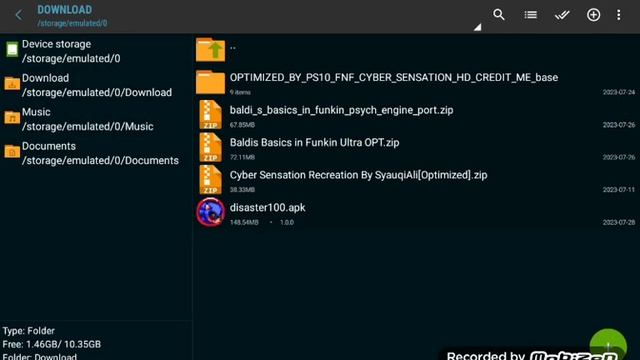Go up via parent folder arrow icon
640x360 pixels.
pyautogui.click(x=210, y=50)
